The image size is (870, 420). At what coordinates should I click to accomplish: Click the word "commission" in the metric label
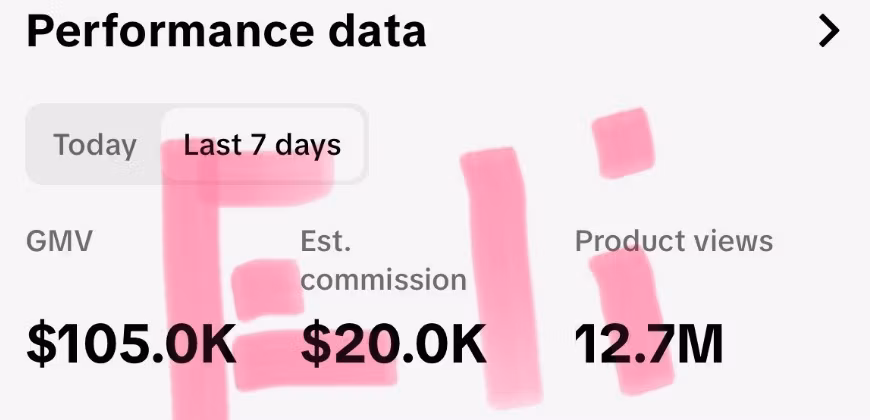[x=383, y=279]
